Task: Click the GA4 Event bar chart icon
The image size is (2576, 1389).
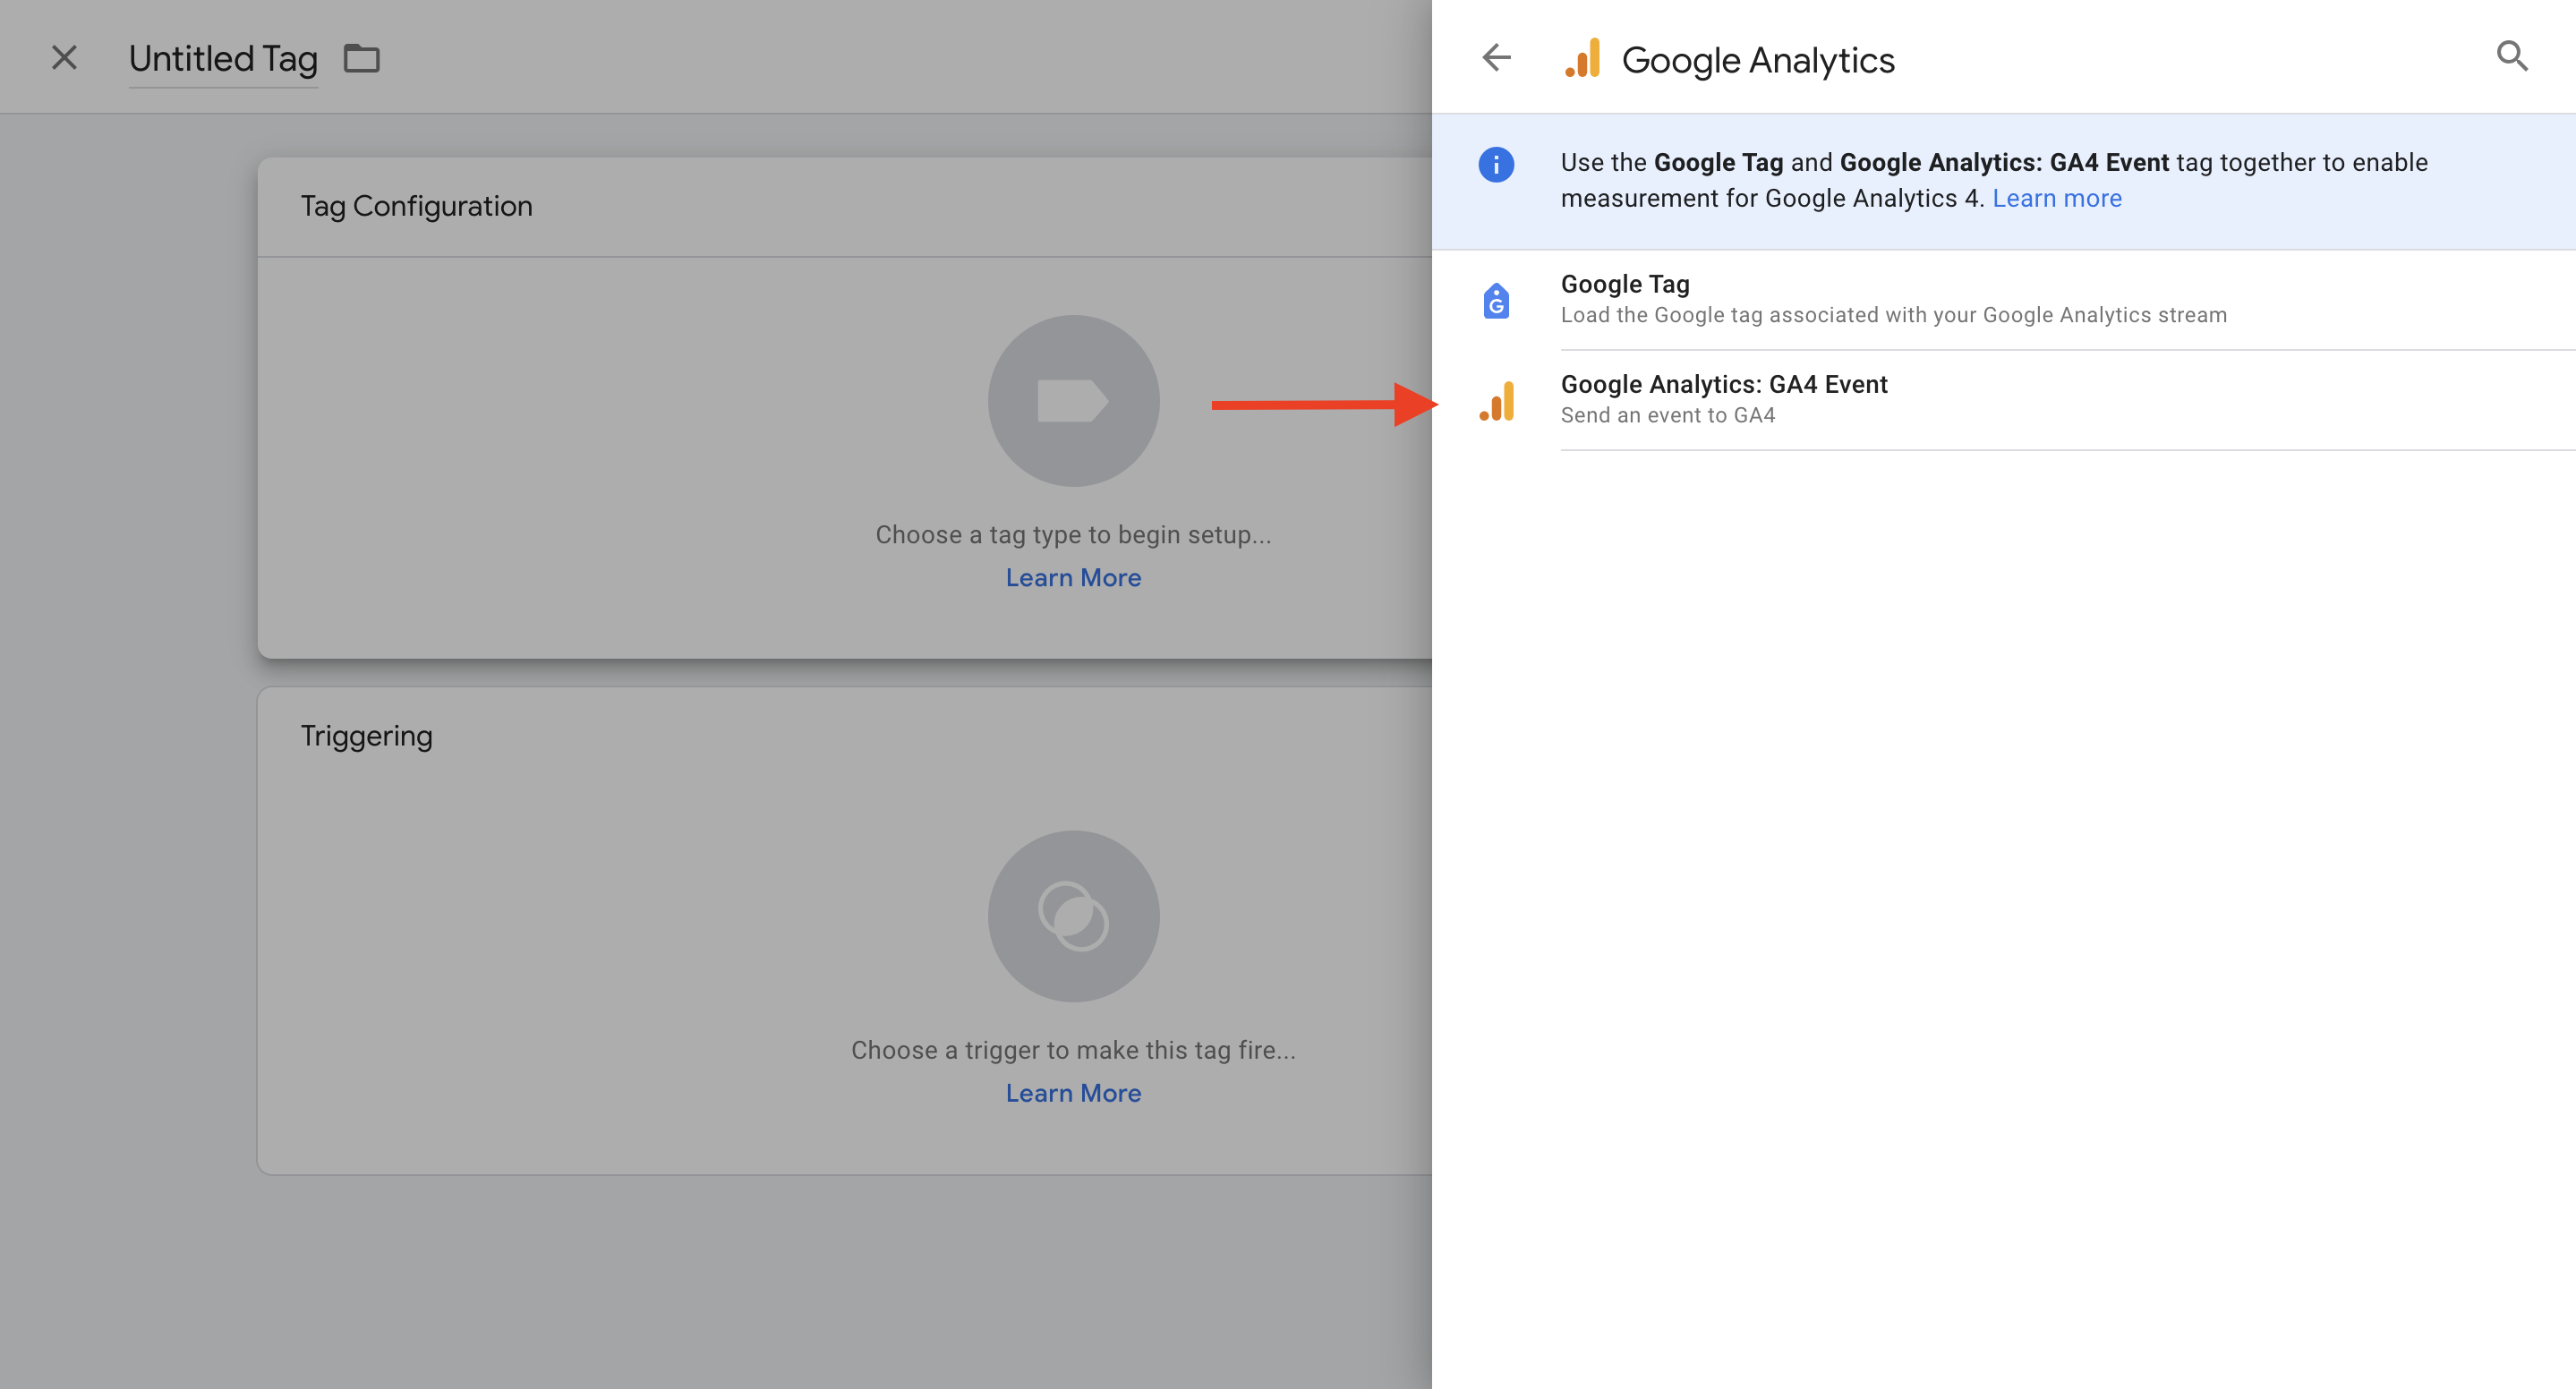Action: 1497,401
